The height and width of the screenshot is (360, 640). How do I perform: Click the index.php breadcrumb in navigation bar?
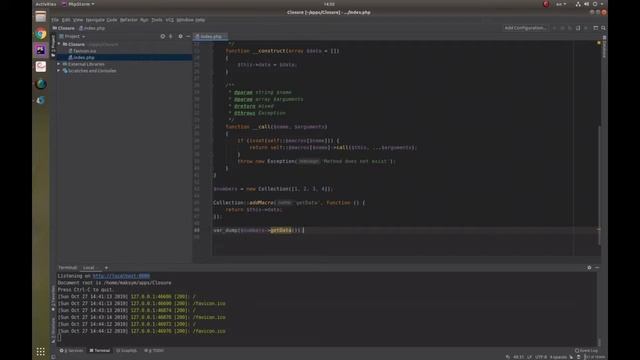coord(92,28)
